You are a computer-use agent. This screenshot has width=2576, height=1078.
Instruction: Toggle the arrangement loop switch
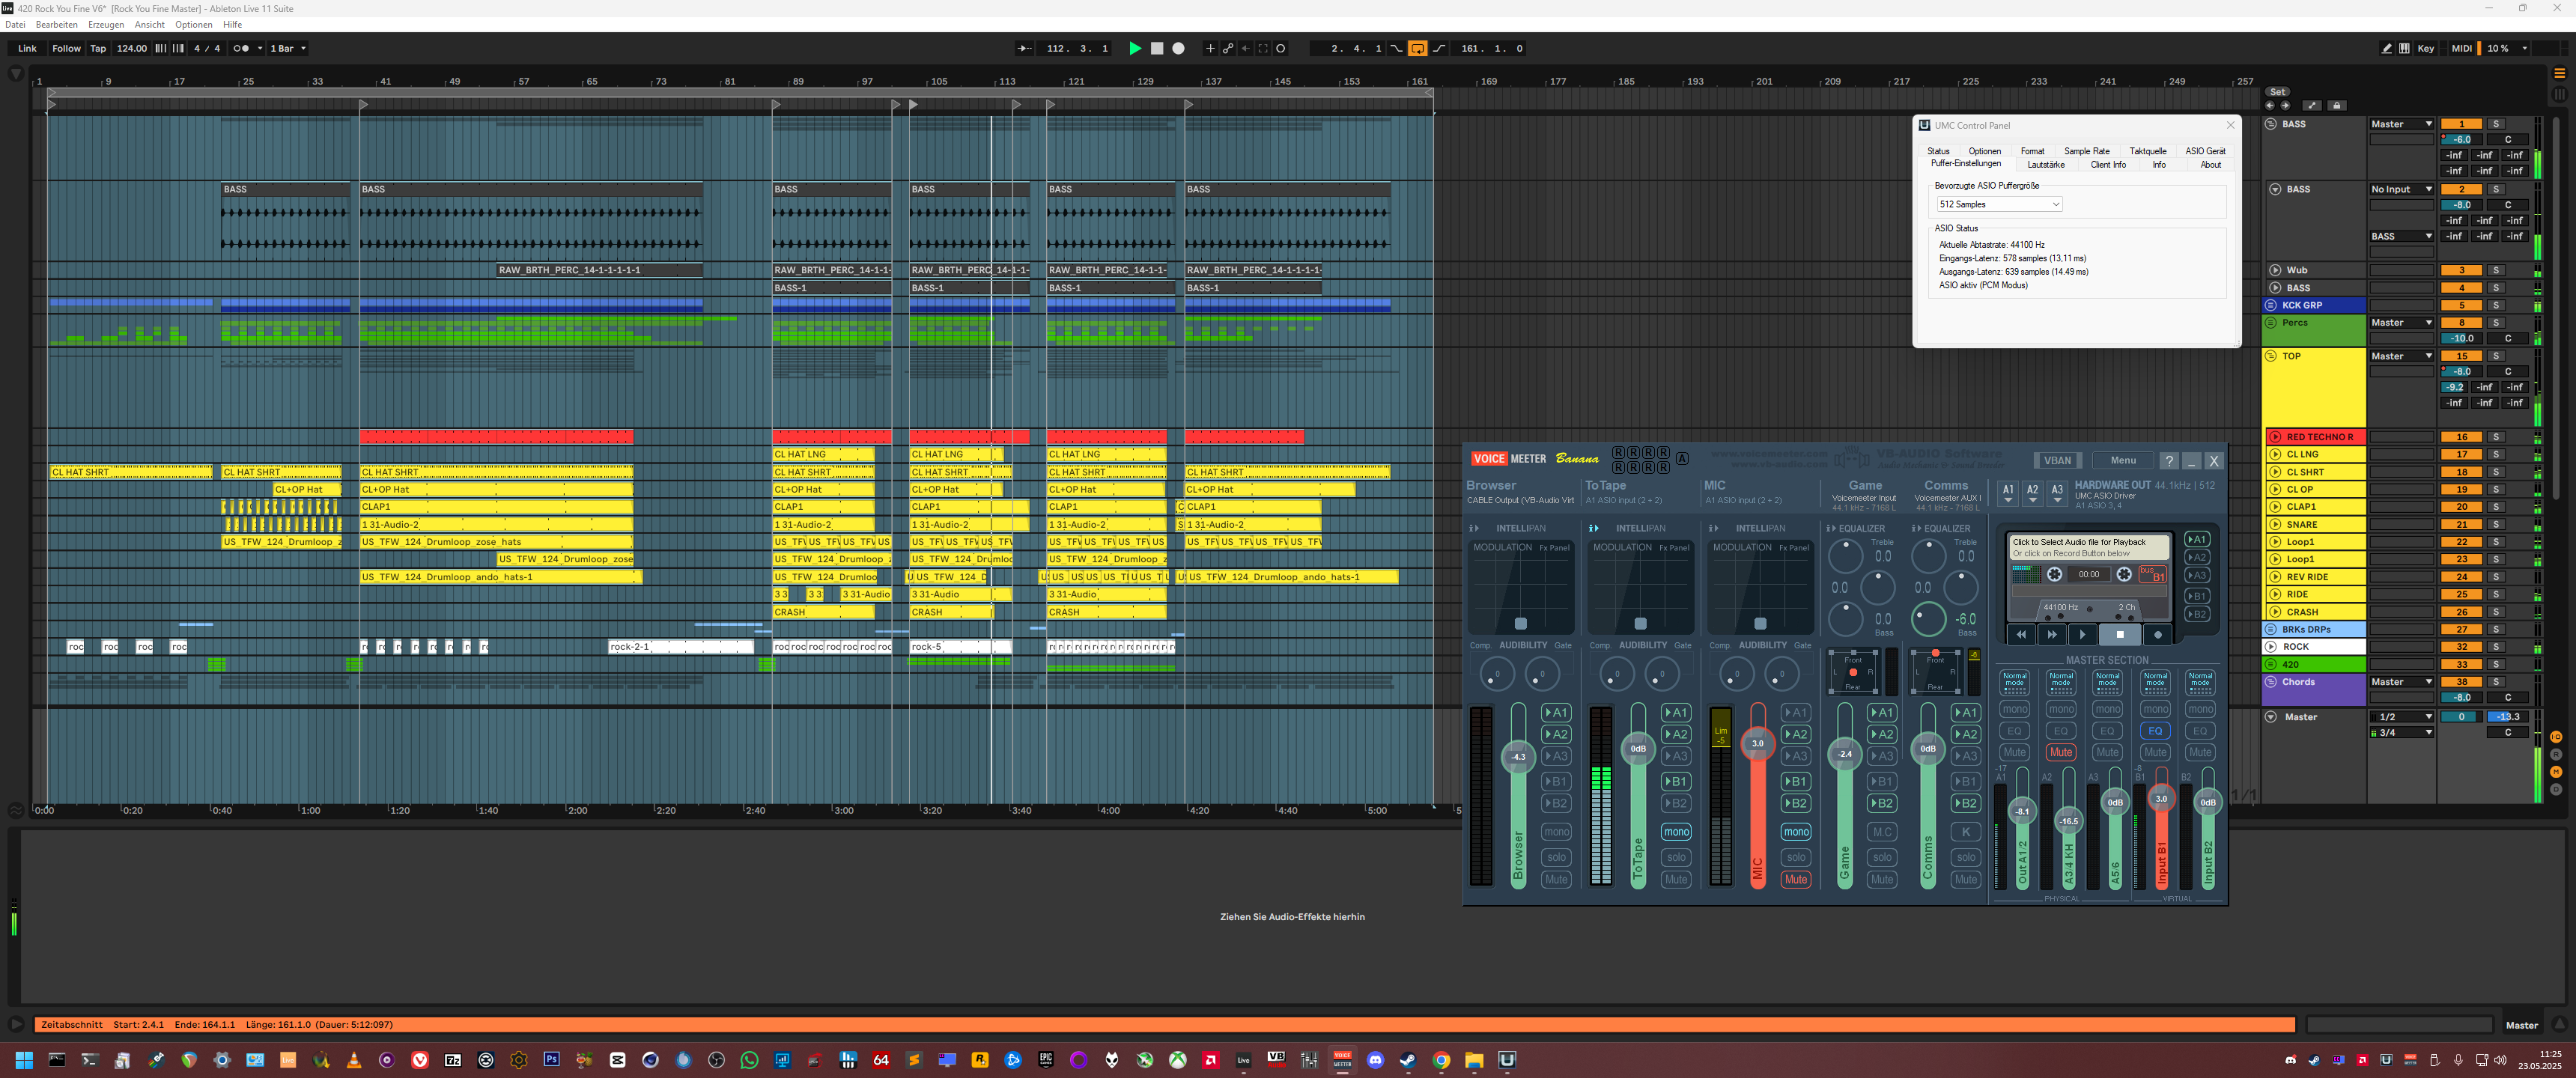click(x=1417, y=48)
